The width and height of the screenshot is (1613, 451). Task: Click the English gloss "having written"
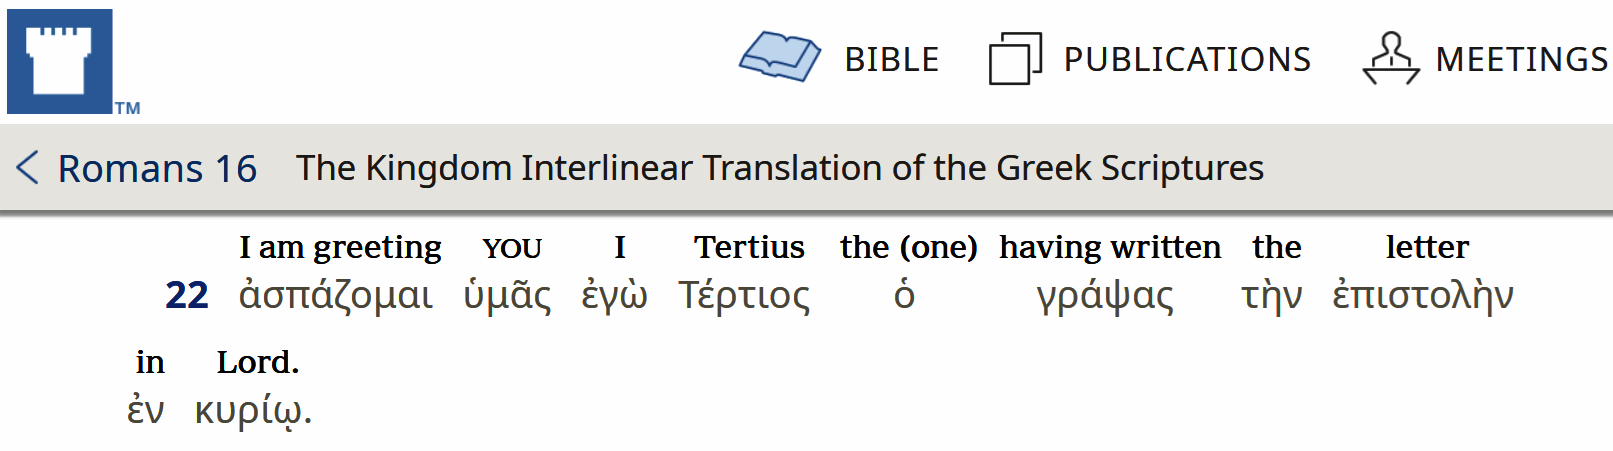(x=1109, y=247)
